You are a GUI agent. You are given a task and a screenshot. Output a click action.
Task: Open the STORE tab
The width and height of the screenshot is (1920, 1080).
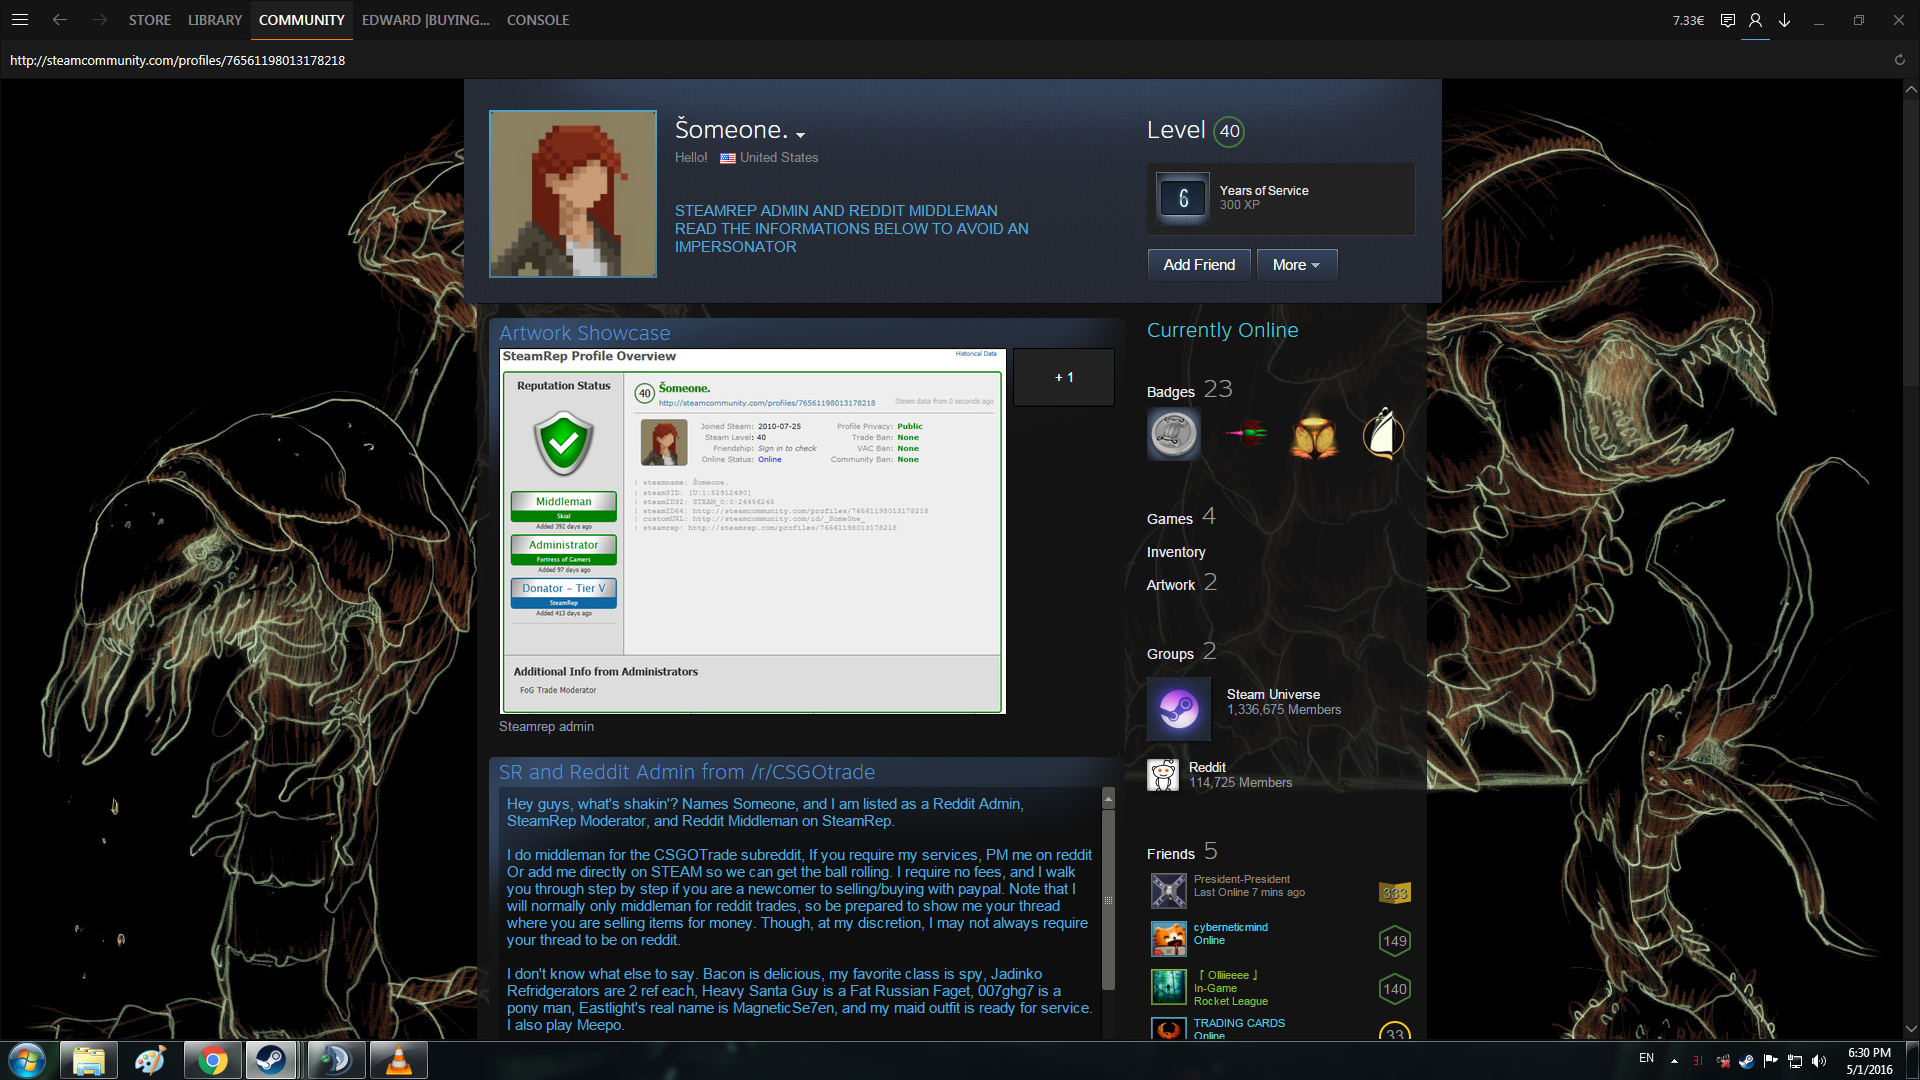tap(149, 20)
